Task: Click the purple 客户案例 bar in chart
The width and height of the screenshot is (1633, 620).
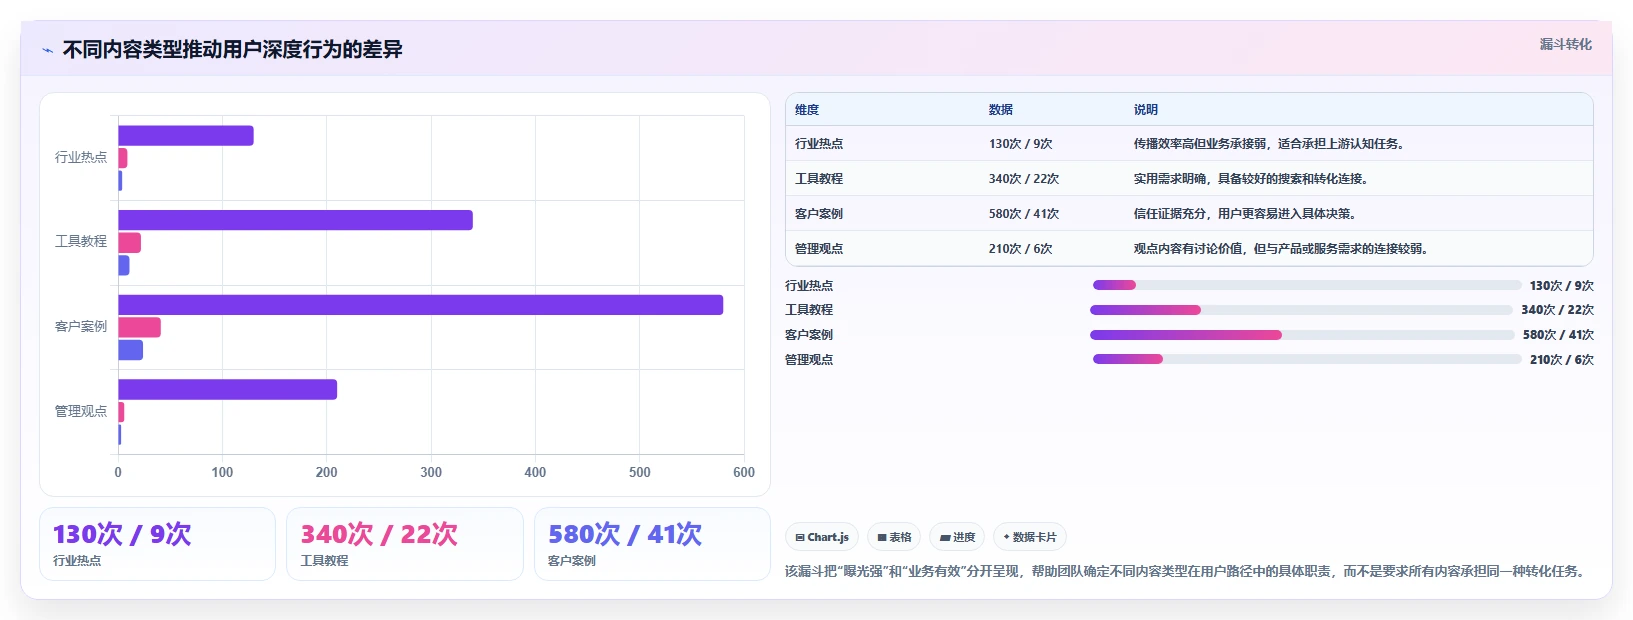Action: click(420, 305)
